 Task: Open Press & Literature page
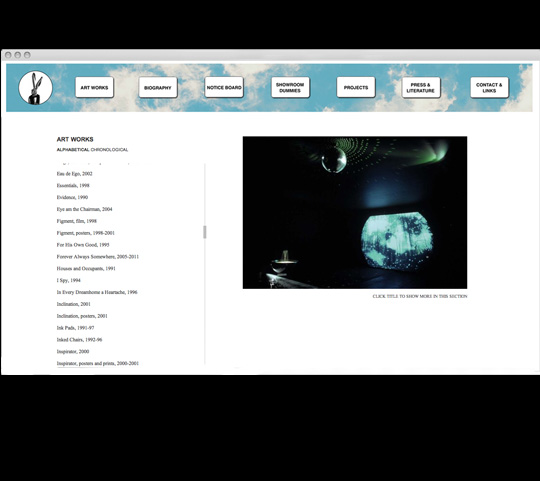click(x=421, y=87)
